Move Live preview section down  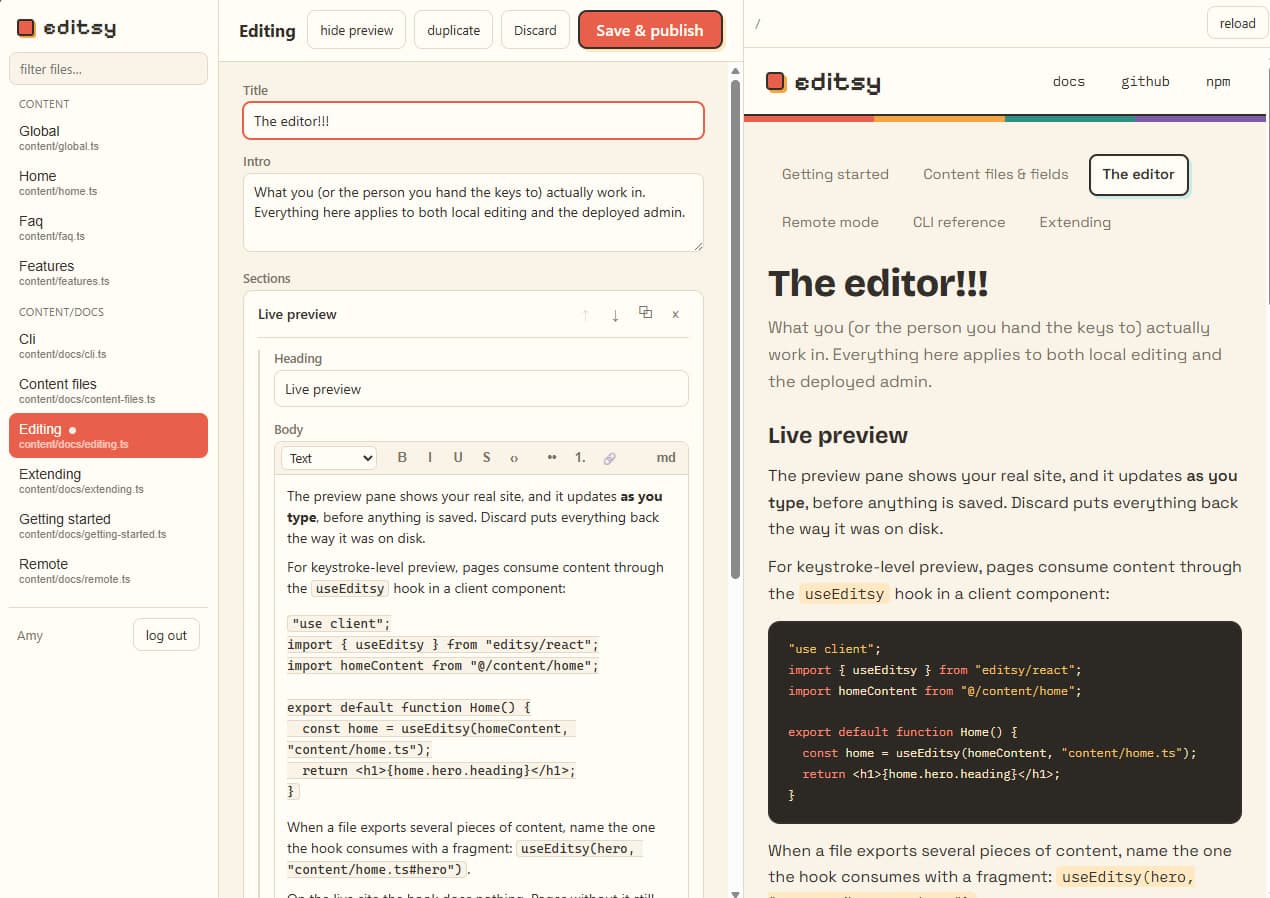615,314
